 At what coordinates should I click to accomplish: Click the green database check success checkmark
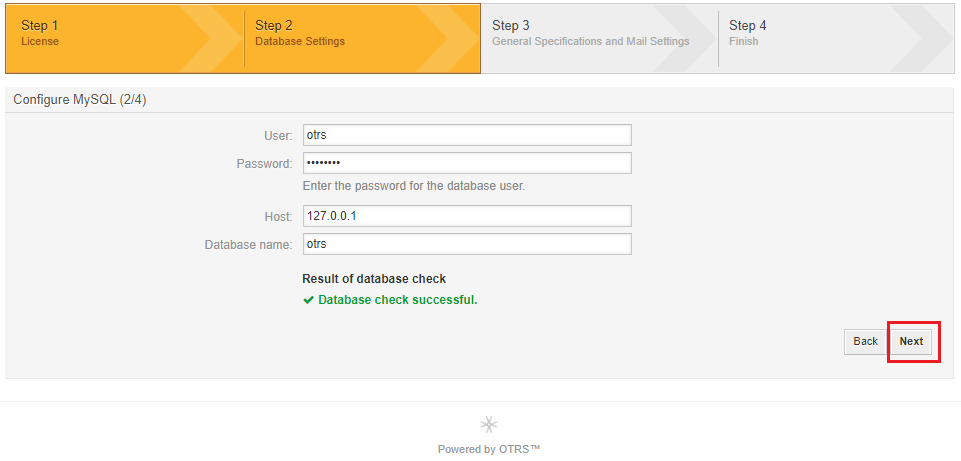[x=308, y=300]
